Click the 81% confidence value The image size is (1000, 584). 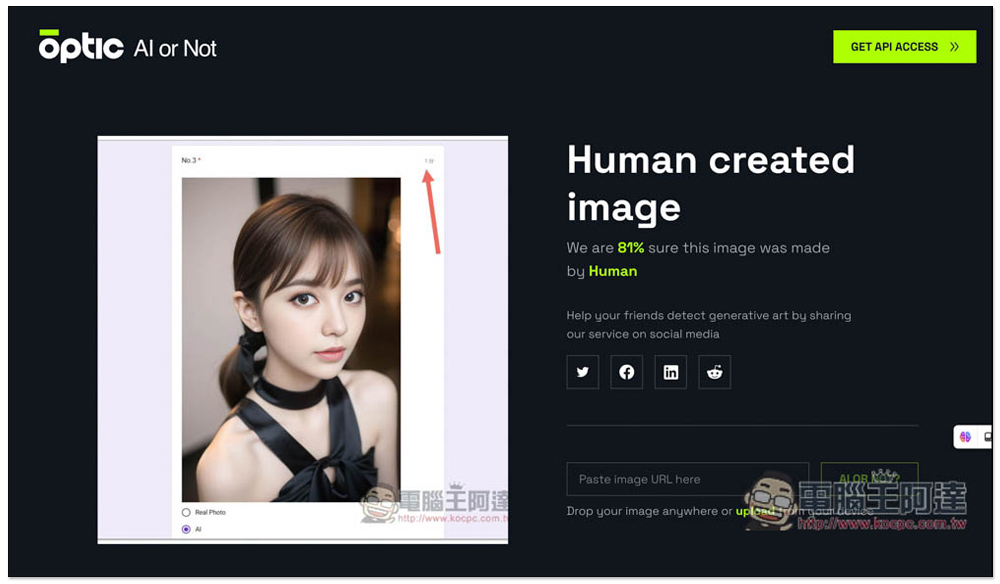pos(630,247)
